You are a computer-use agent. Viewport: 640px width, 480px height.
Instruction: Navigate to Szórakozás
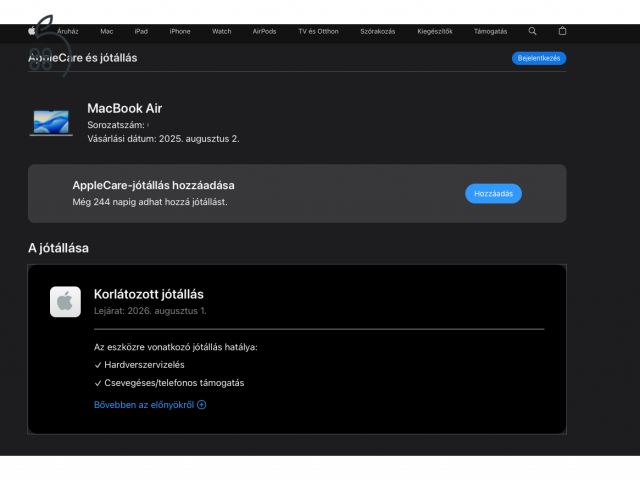tap(378, 31)
